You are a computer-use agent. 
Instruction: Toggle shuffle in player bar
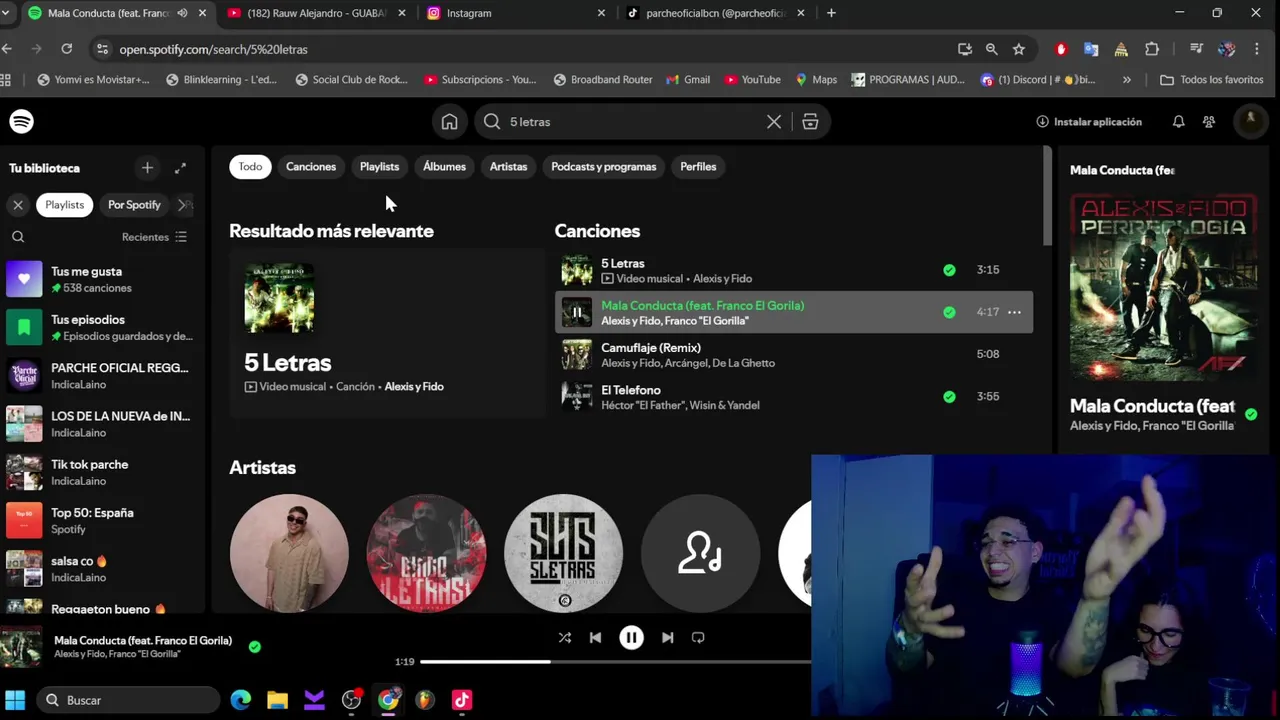tap(565, 638)
